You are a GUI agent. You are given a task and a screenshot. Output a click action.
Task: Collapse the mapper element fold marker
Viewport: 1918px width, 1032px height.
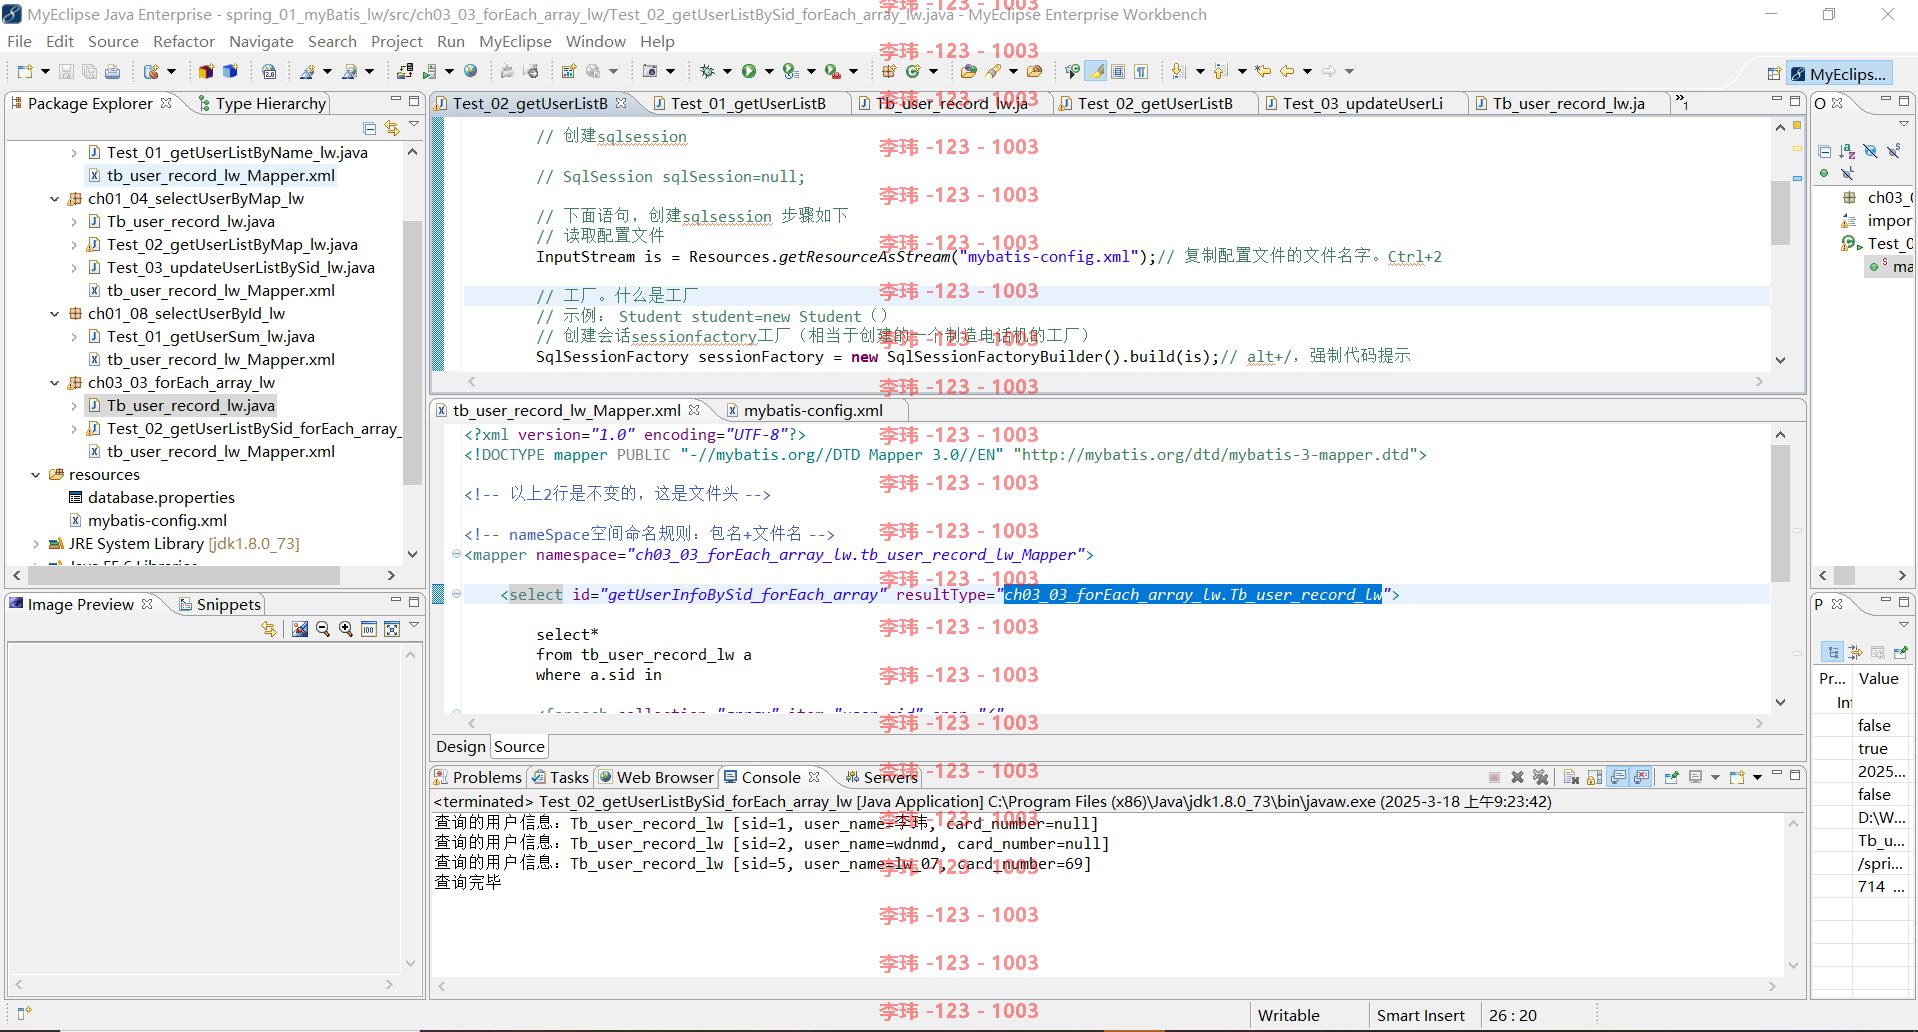coord(456,554)
